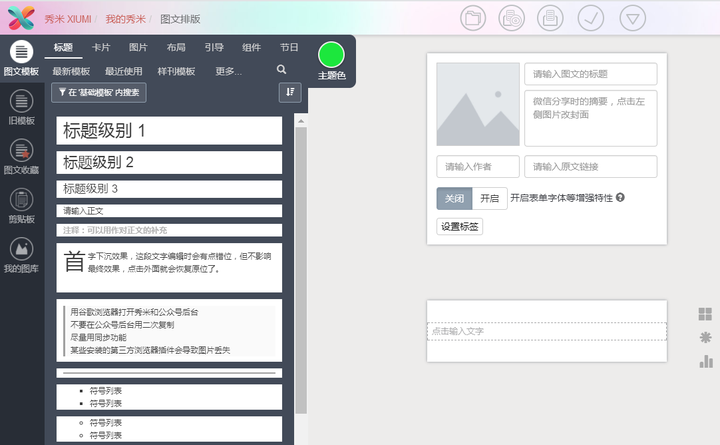
Task: Click the Xiumi colorful X logo
Action: tap(21, 18)
